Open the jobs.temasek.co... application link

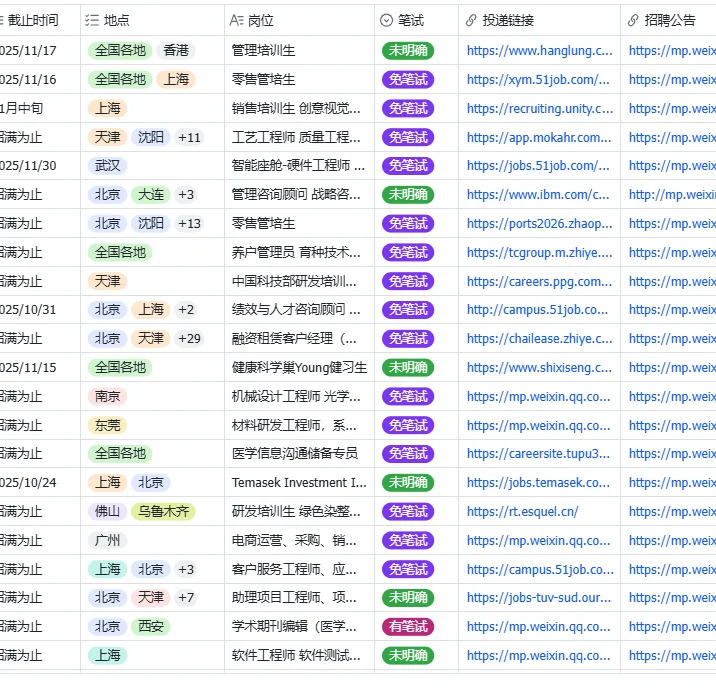(538, 482)
